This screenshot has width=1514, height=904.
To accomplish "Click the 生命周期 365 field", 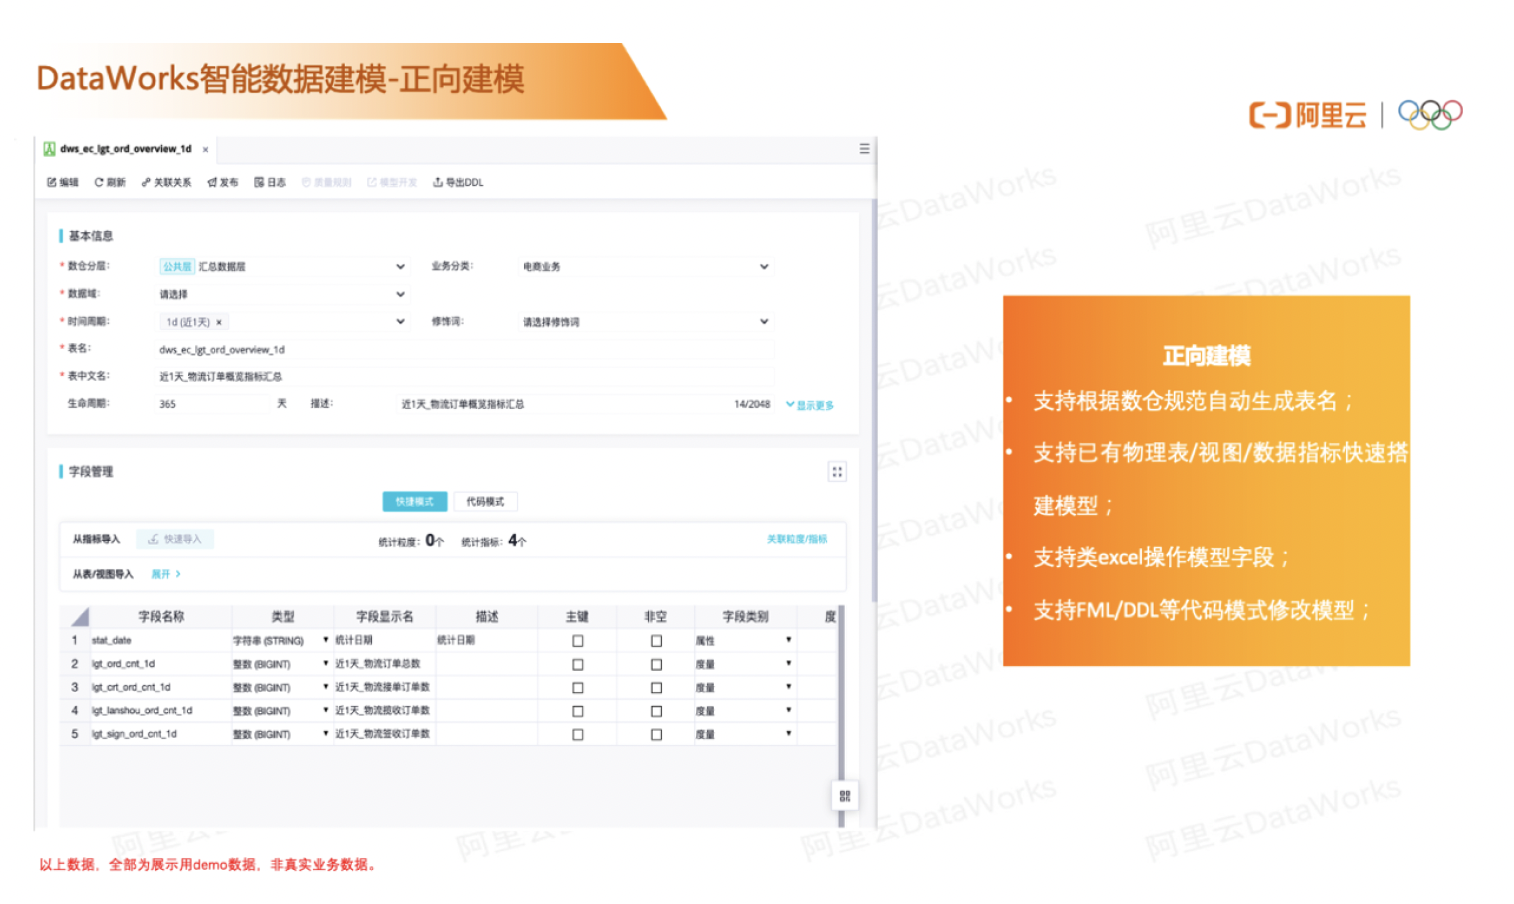I will (x=213, y=404).
